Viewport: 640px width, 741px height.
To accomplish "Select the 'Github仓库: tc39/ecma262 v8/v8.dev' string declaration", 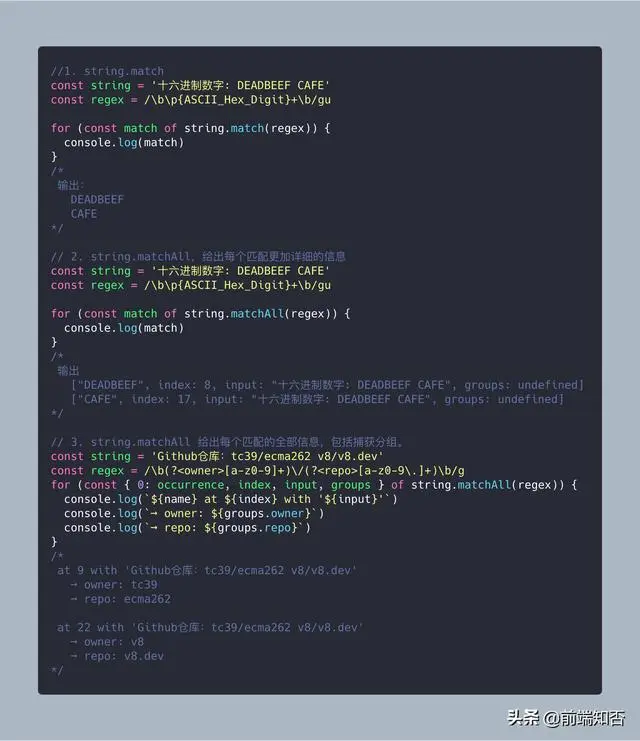I will point(217,457).
